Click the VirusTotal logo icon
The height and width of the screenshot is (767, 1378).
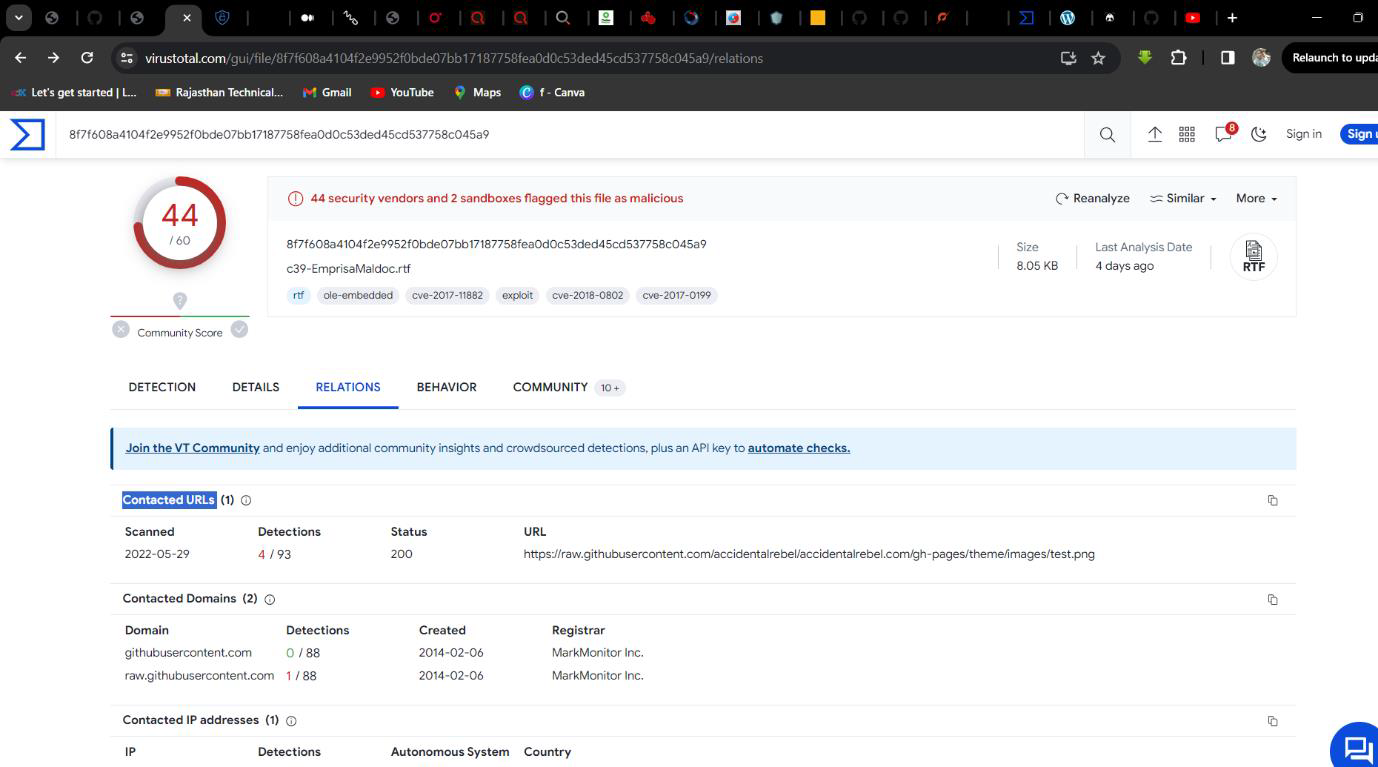tap(27, 134)
